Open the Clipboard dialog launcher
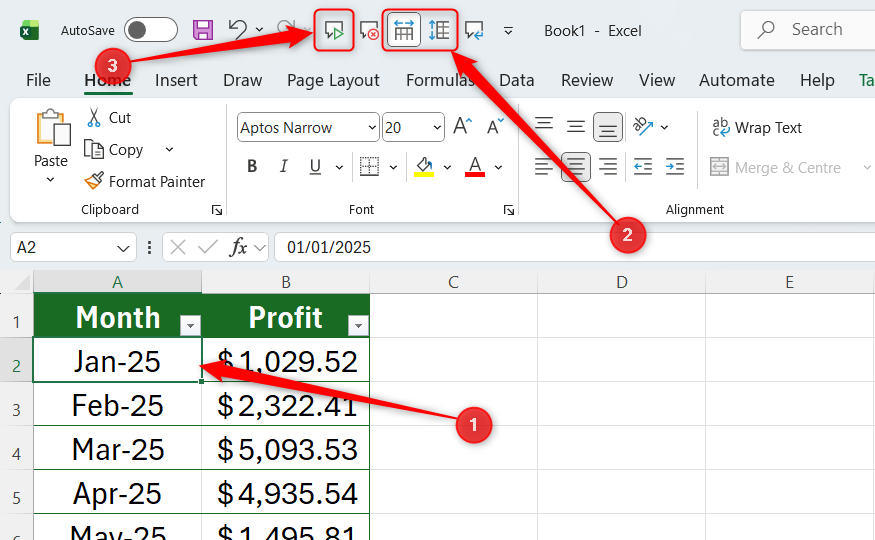 point(217,210)
